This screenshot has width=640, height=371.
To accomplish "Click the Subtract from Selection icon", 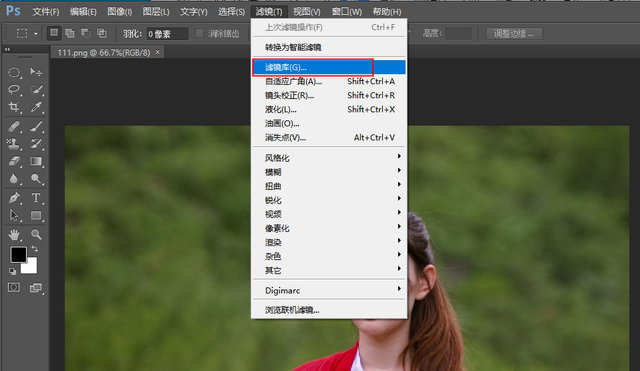I will click(x=85, y=33).
